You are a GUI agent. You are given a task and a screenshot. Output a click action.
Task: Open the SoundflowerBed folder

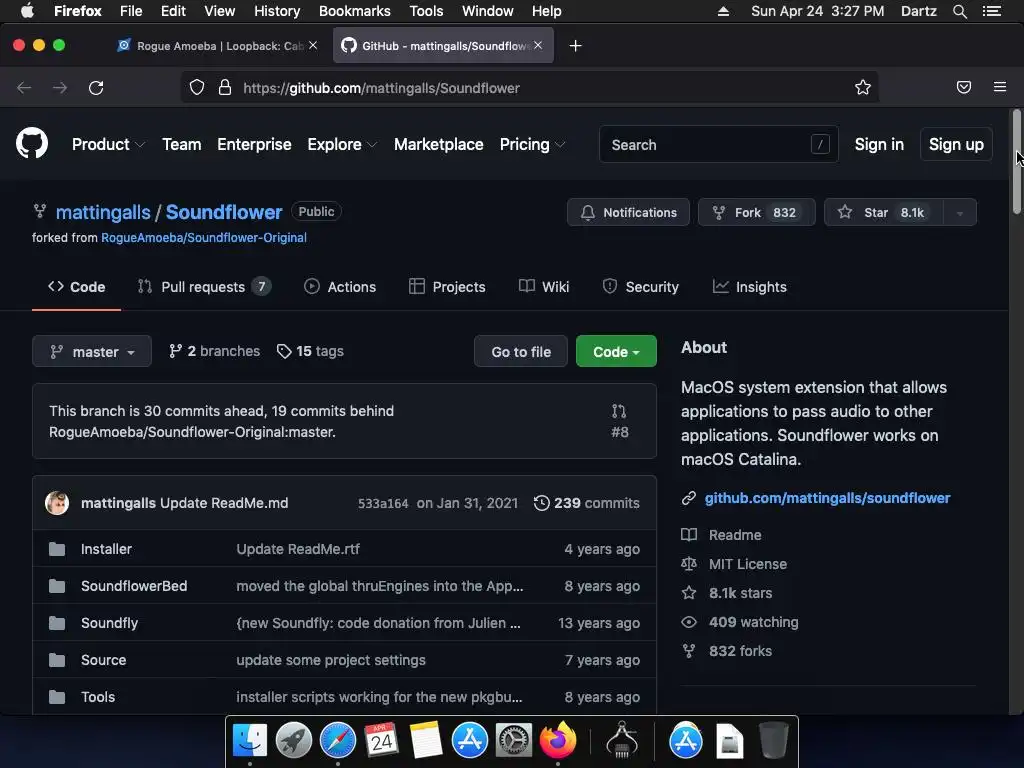pos(134,586)
